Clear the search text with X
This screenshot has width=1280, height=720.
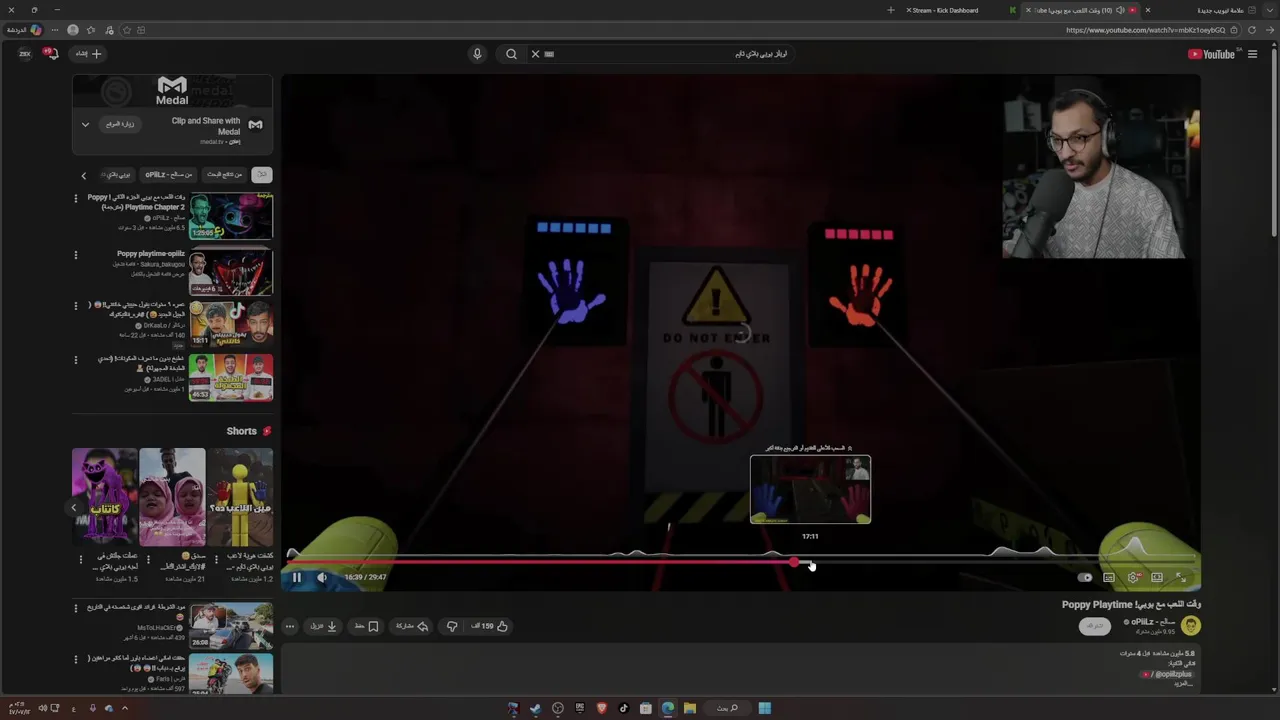click(x=535, y=54)
